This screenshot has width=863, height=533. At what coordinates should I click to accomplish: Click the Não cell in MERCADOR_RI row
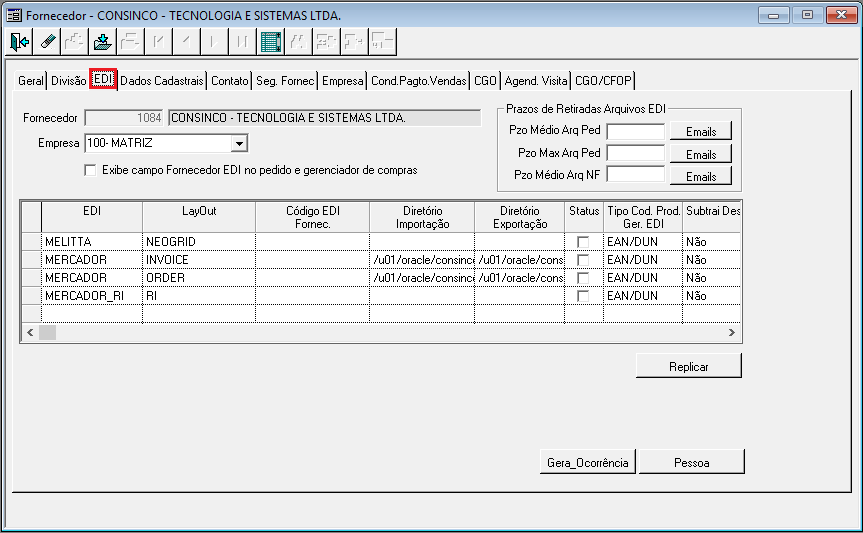click(712, 296)
